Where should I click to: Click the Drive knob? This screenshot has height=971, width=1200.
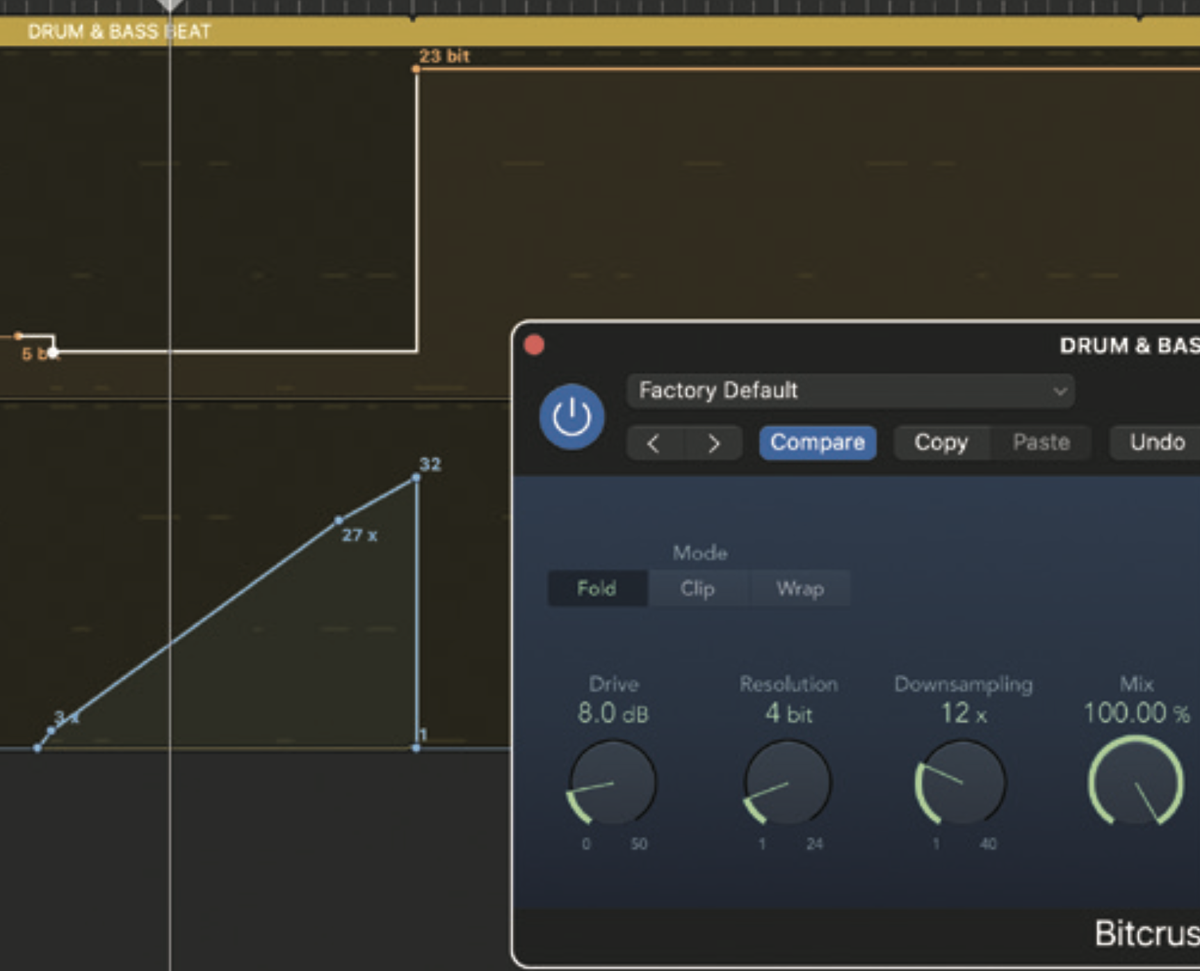pos(612,783)
